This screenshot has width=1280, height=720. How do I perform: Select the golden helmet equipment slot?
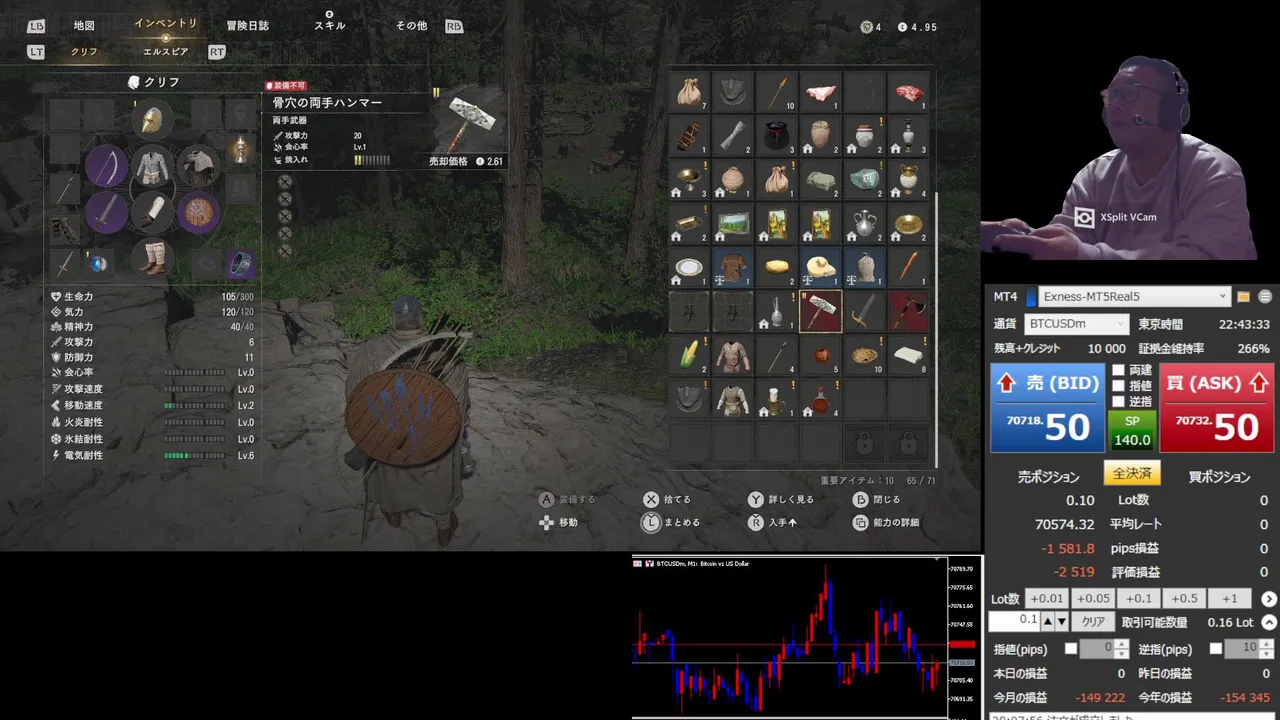[152, 120]
